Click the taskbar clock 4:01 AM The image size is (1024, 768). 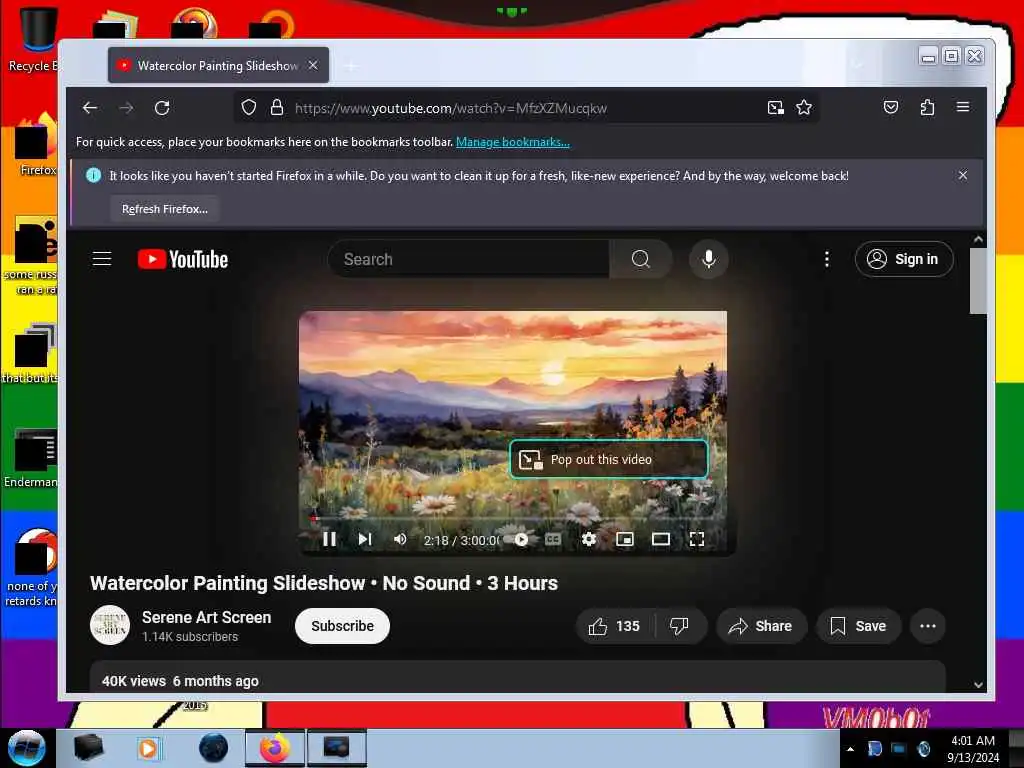pyautogui.click(x=973, y=748)
